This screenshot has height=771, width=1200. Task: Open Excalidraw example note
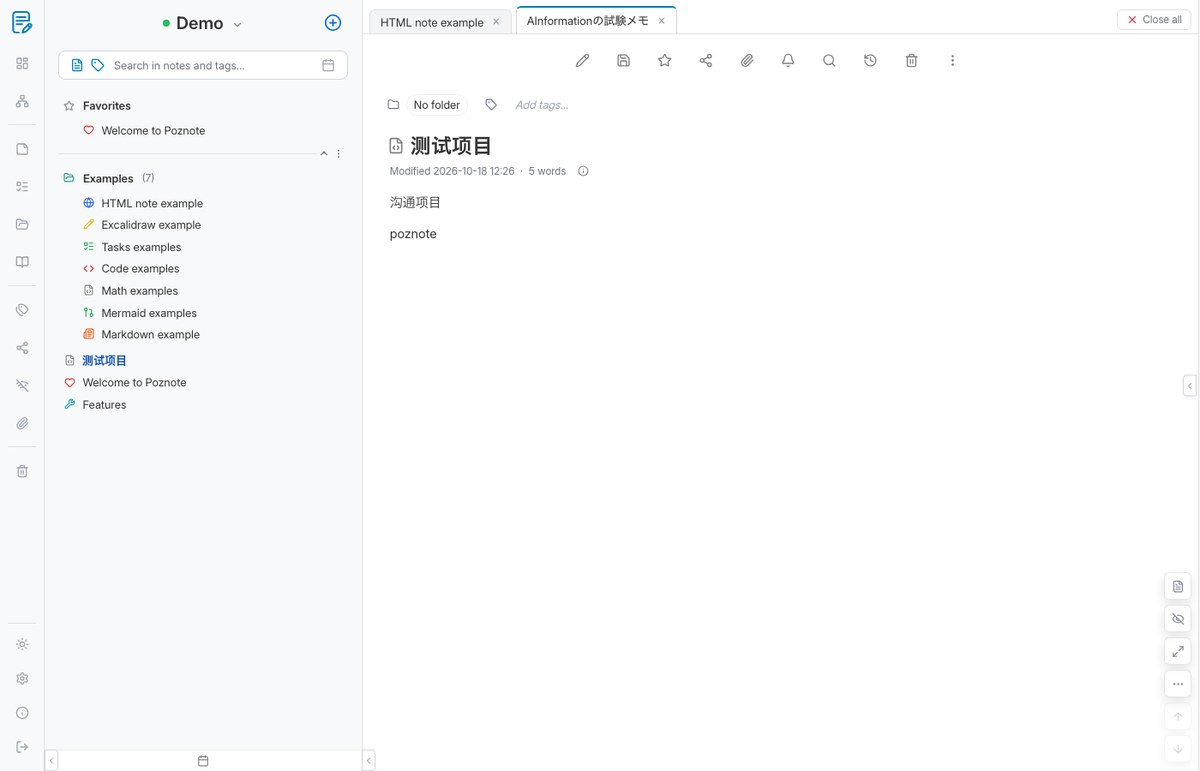pos(151,225)
